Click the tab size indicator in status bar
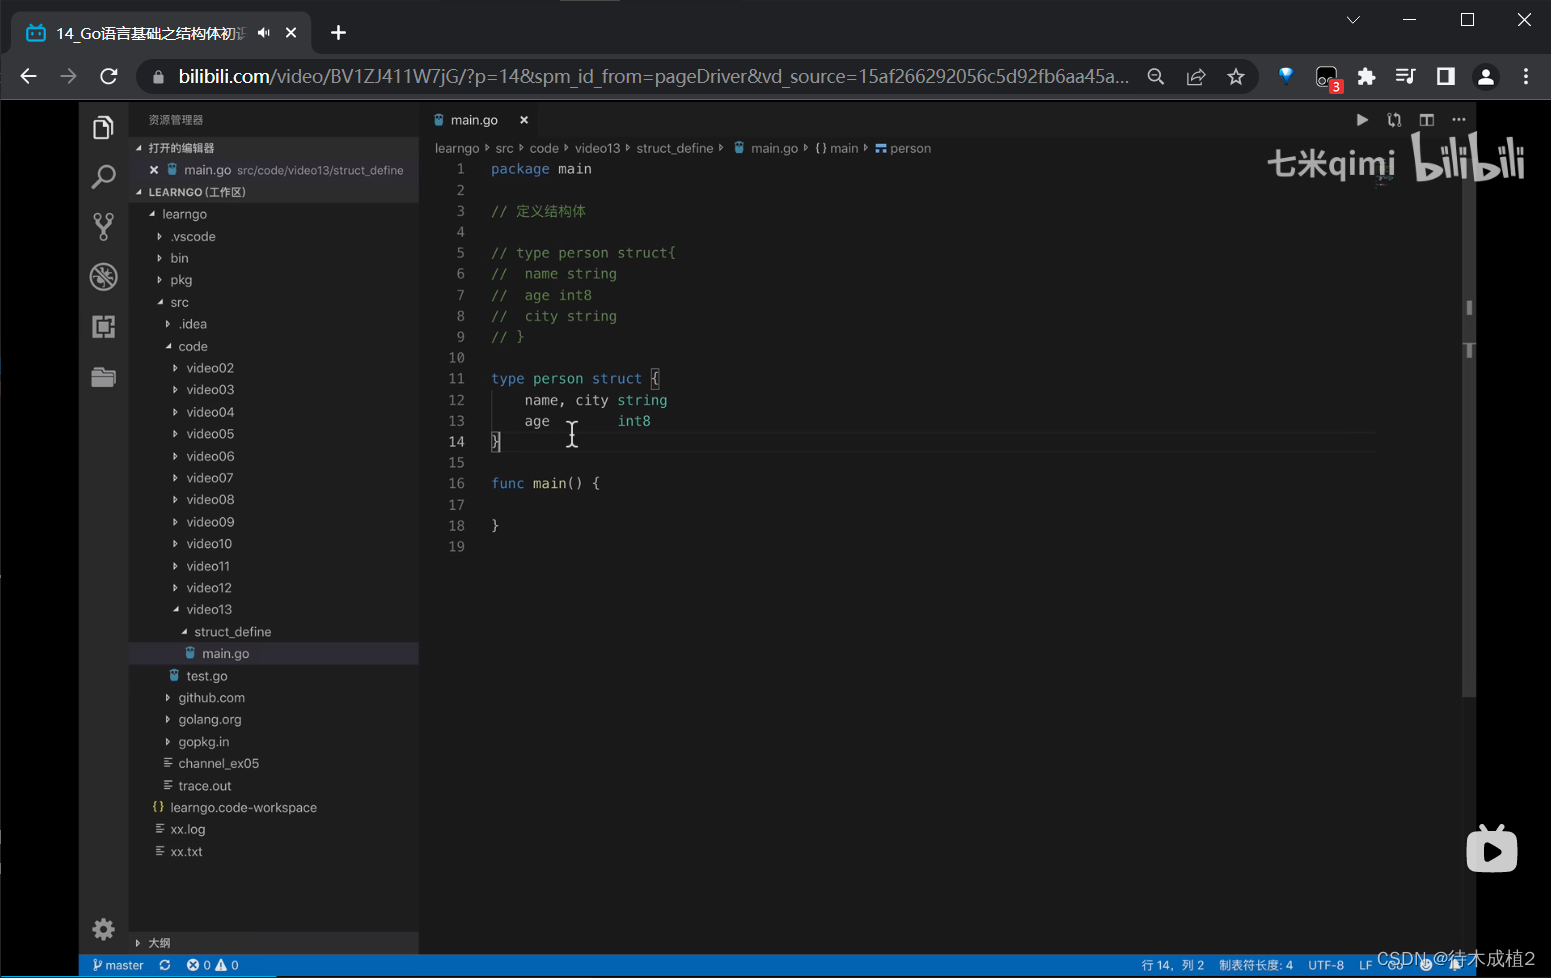The image size is (1551, 978). 1256,965
